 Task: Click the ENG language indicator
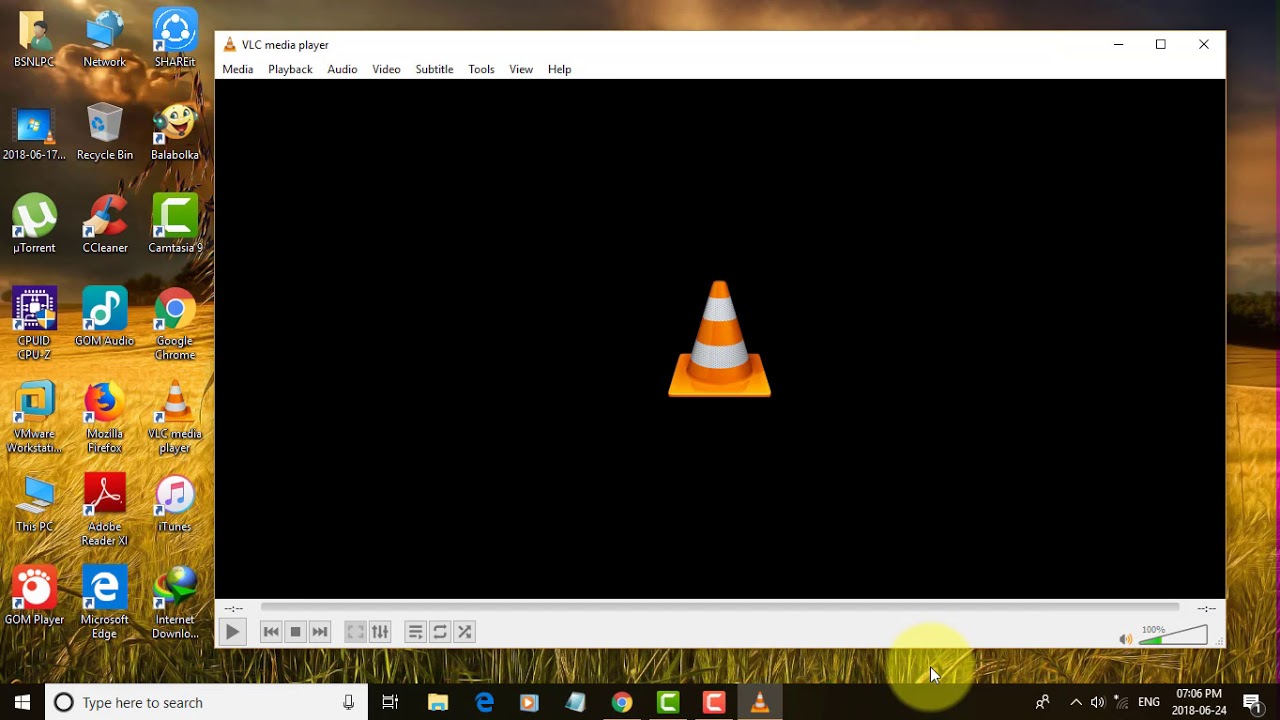pyautogui.click(x=1149, y=702)
